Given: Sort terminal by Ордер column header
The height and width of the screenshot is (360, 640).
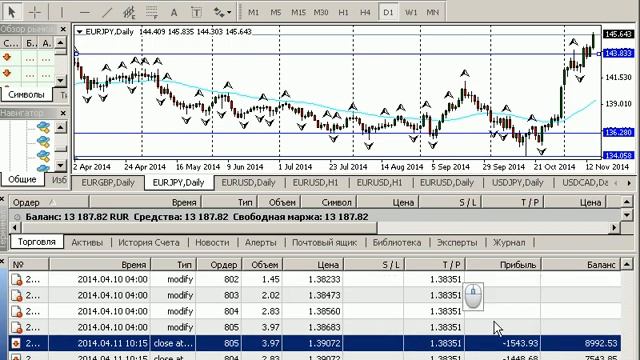Looking at the screenshot, I should (x=48, y=202).
